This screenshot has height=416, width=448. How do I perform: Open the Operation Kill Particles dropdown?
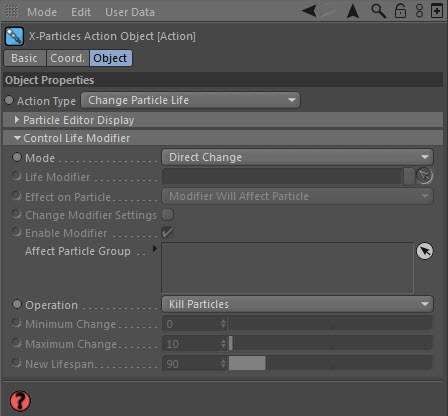tap(297, 304)
